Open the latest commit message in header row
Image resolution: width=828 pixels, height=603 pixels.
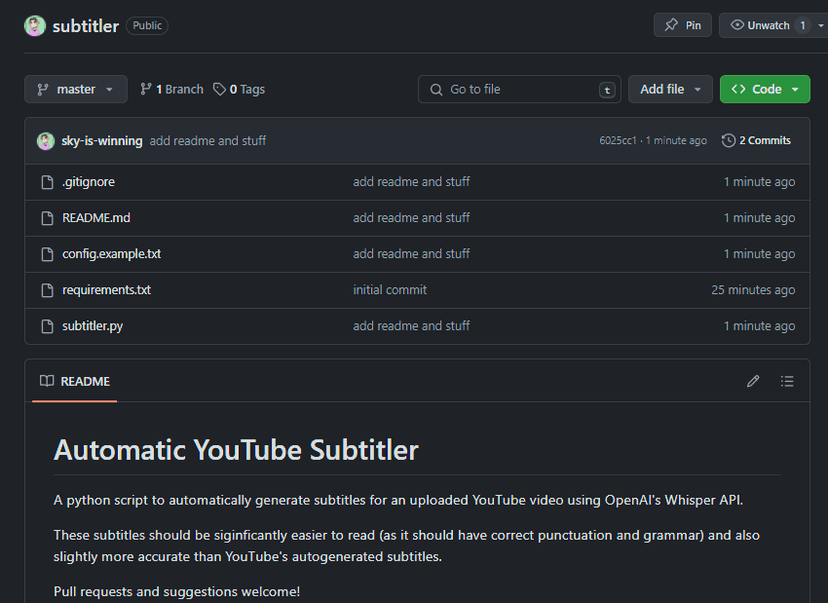(x=208, y=141)
